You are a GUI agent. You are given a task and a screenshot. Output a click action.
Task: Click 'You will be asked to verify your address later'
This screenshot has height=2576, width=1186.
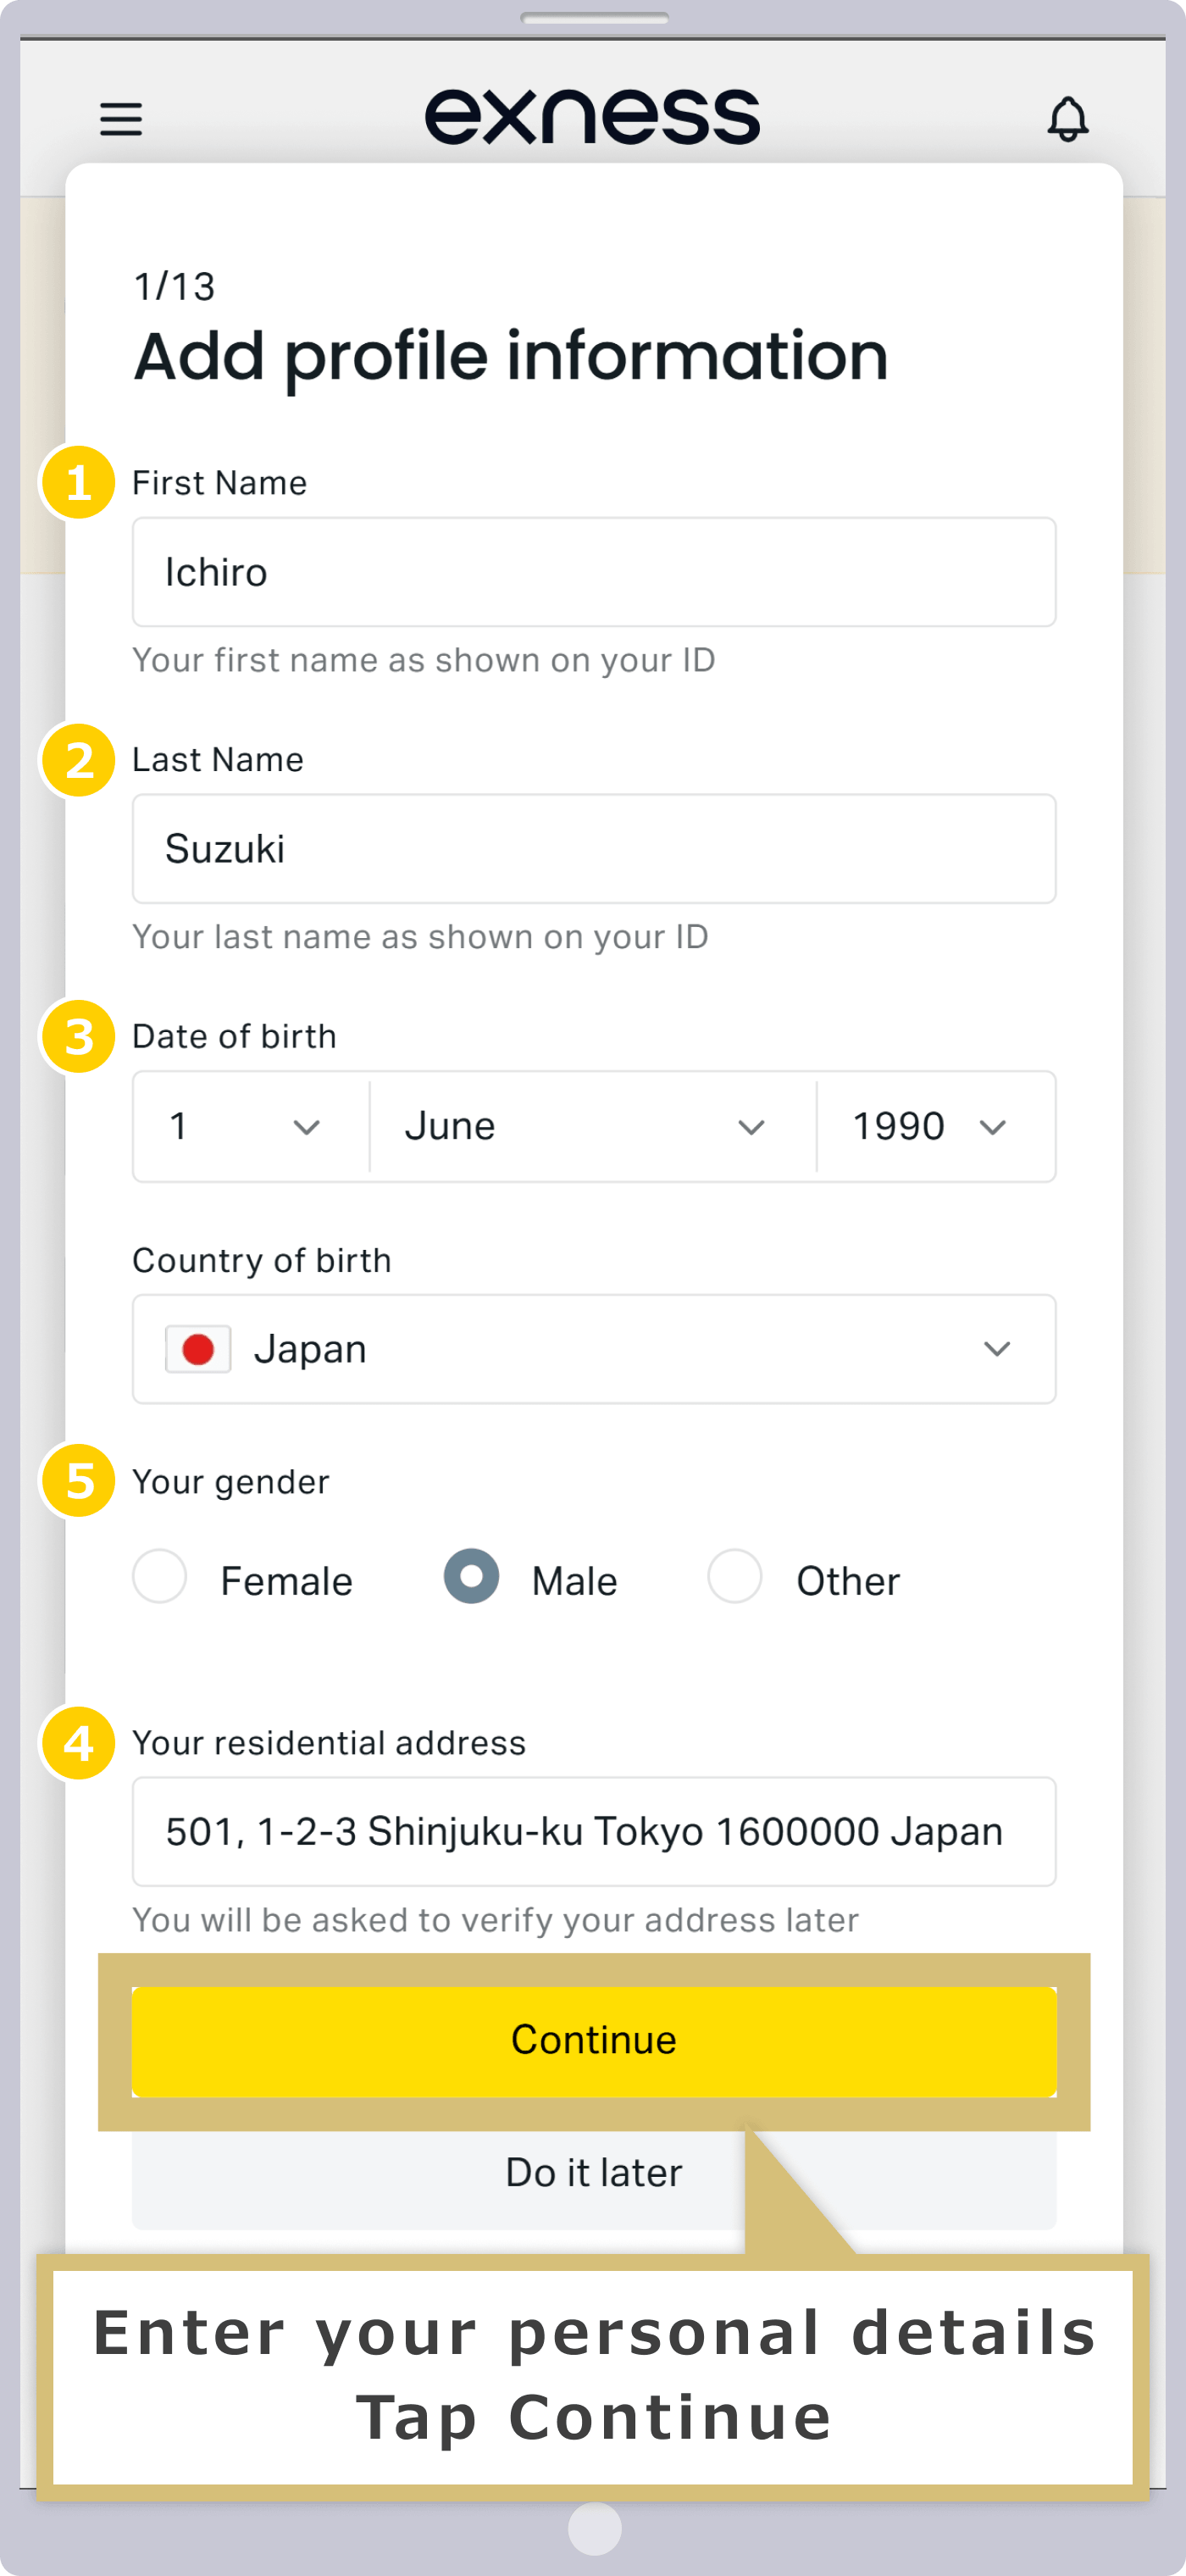pyautogui.click(x=495, y=1920)
